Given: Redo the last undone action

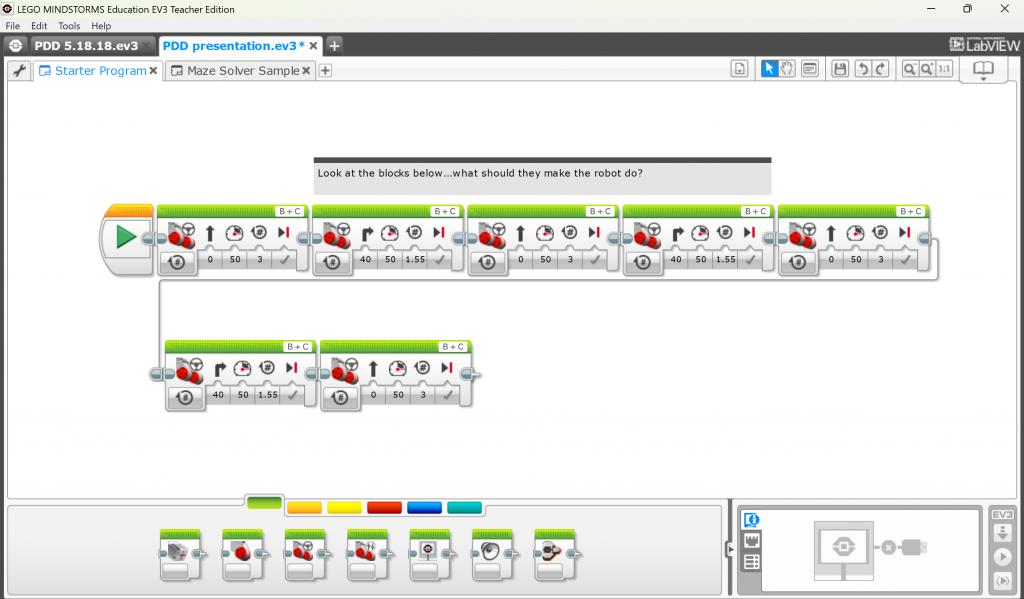Looking at the screenshot, I should click(x=880, y=69).
